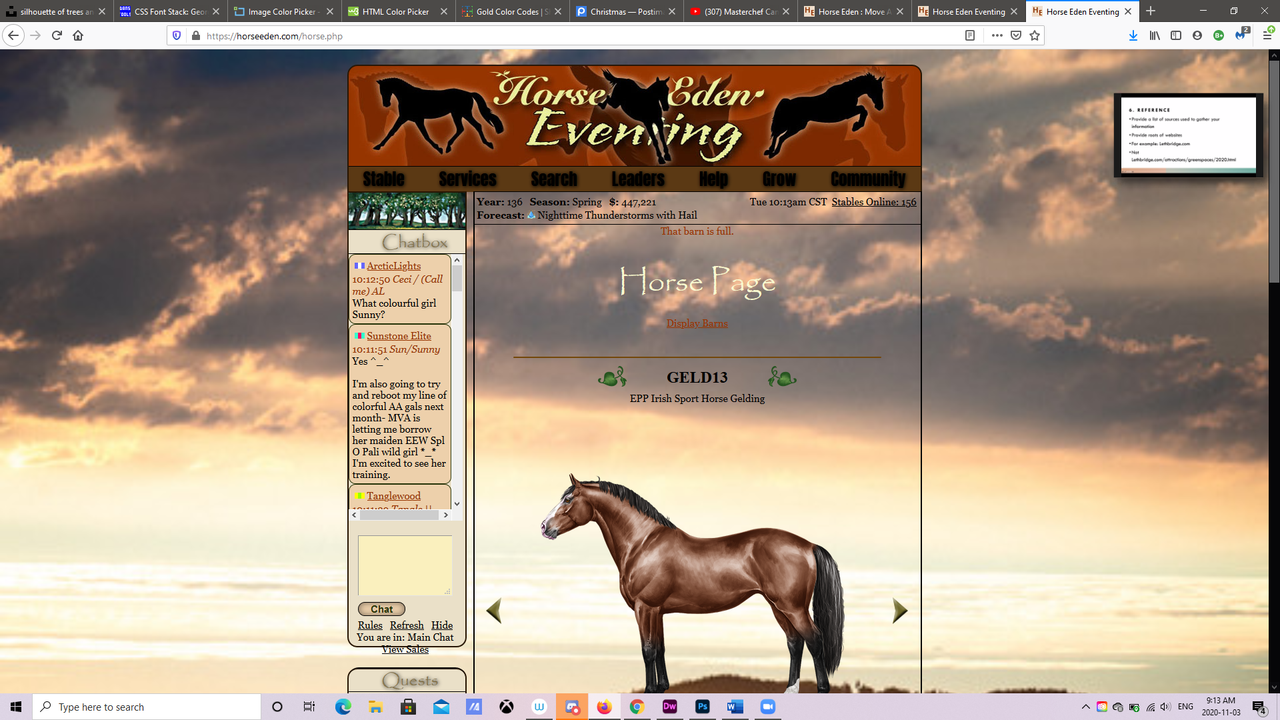Image resolution: width=1280 pixels, height=720 pixels.
Task: Open Zoom from the taskbar
Action: pos(768,707)
